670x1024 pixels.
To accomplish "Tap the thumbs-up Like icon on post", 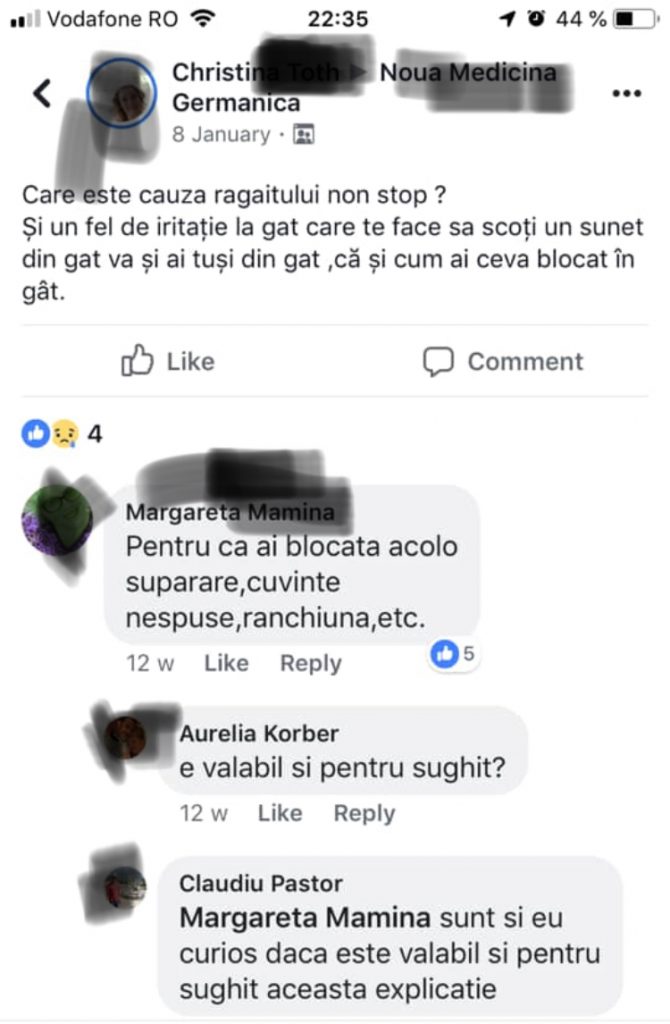I will coord(137,360).
